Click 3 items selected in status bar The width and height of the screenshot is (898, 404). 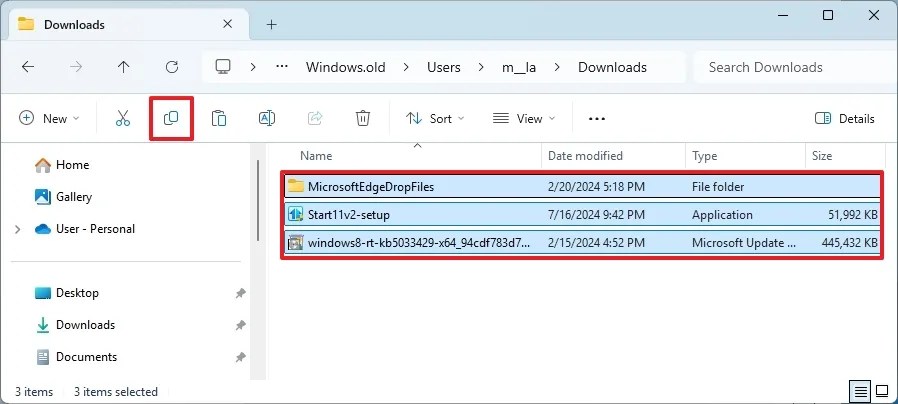coord(116,392)
